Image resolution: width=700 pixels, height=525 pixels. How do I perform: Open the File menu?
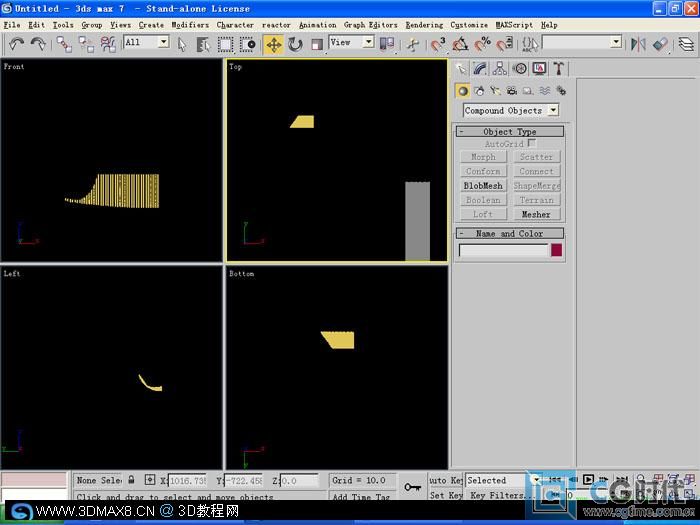12,25
